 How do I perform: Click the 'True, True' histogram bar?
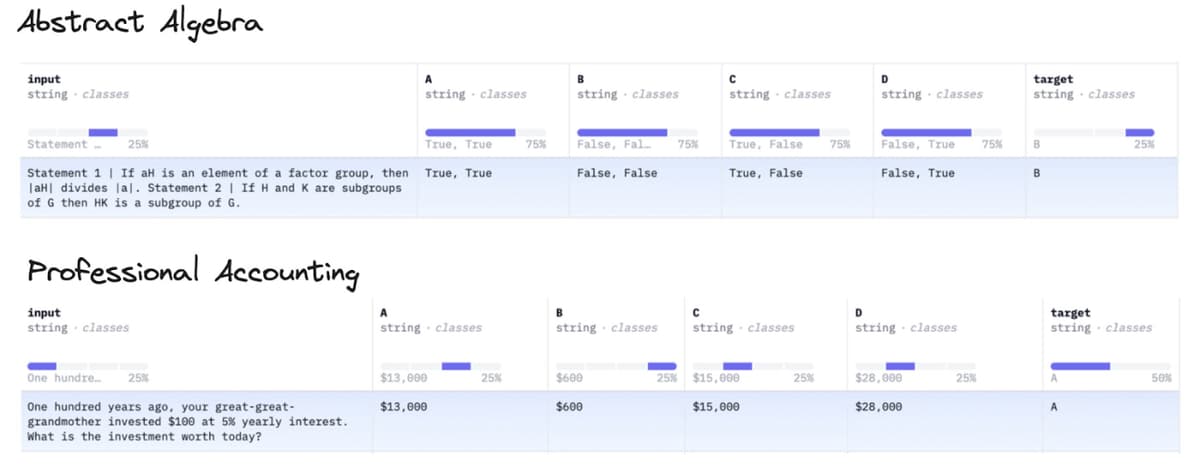point(470,132)
